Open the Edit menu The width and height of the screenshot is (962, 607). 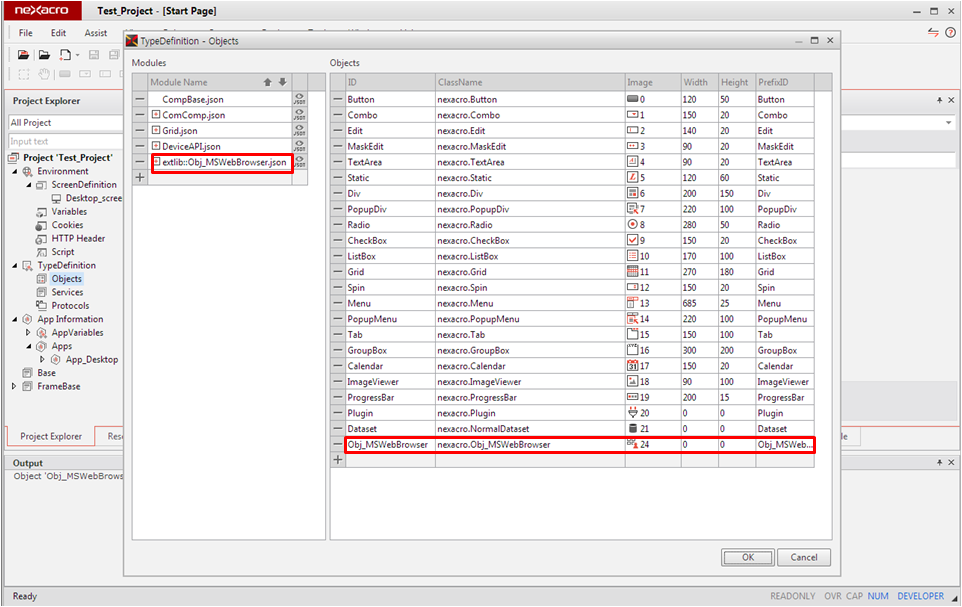point(59,33)
